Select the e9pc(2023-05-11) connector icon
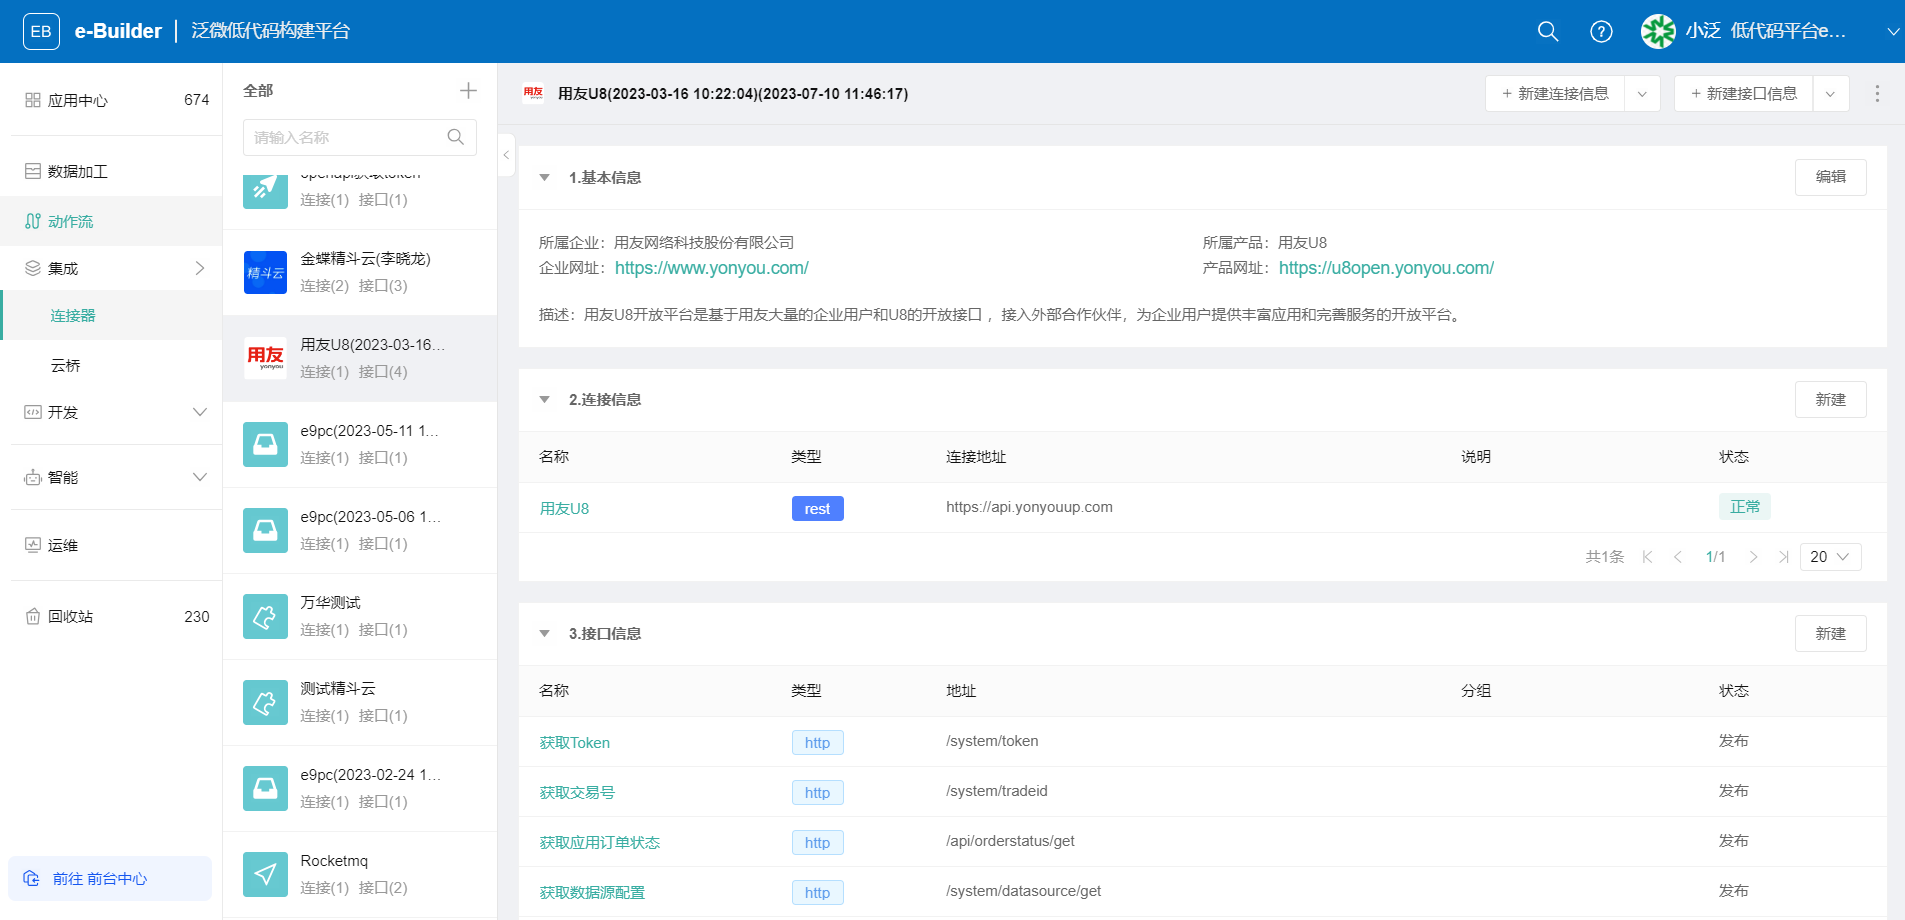The image size is (1905, 920). click(x=265, y=444)
